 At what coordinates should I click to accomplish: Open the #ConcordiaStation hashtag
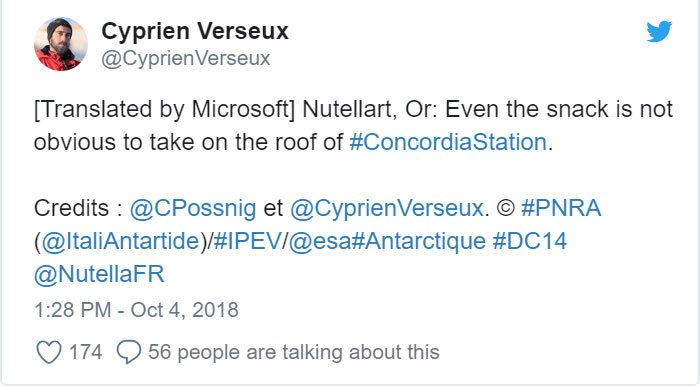coord(448,142)
